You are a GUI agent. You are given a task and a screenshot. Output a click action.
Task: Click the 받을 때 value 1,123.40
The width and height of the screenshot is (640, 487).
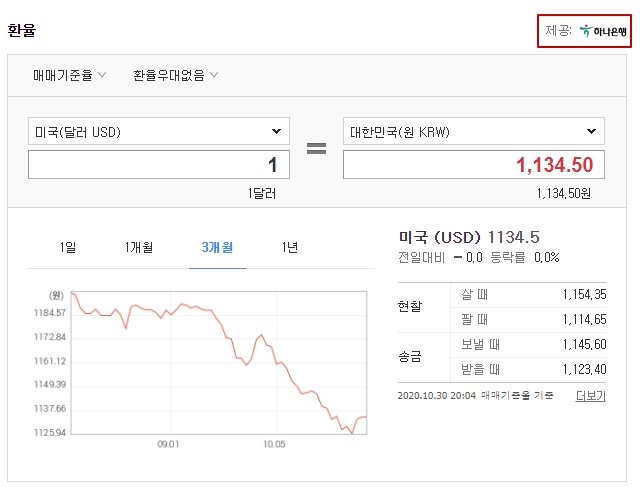click(584, 370)
